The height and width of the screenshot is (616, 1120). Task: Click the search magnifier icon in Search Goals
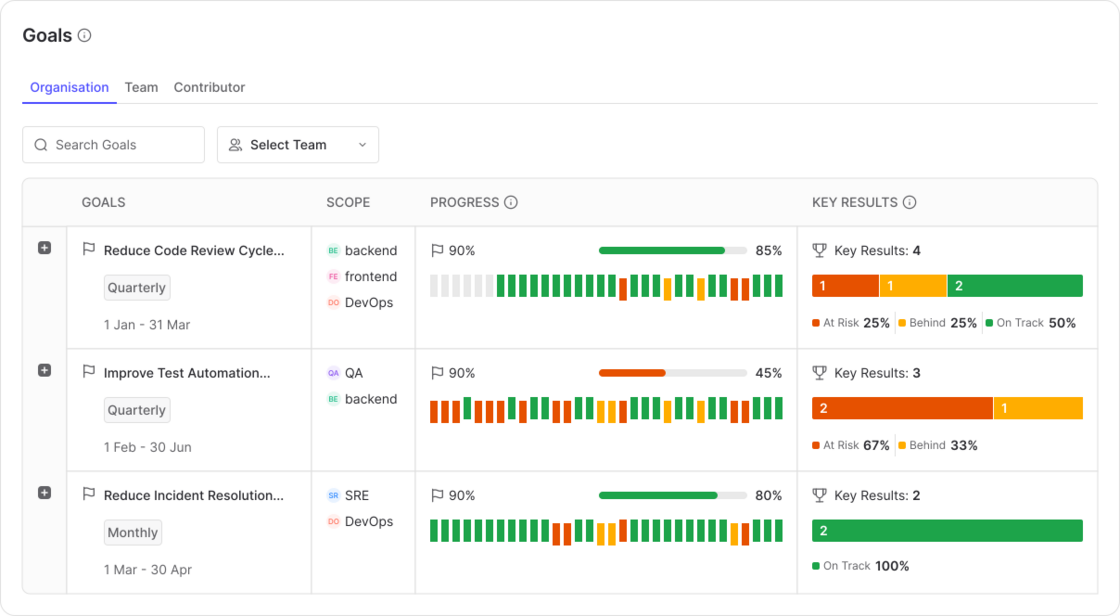click(x=41, y=145)
